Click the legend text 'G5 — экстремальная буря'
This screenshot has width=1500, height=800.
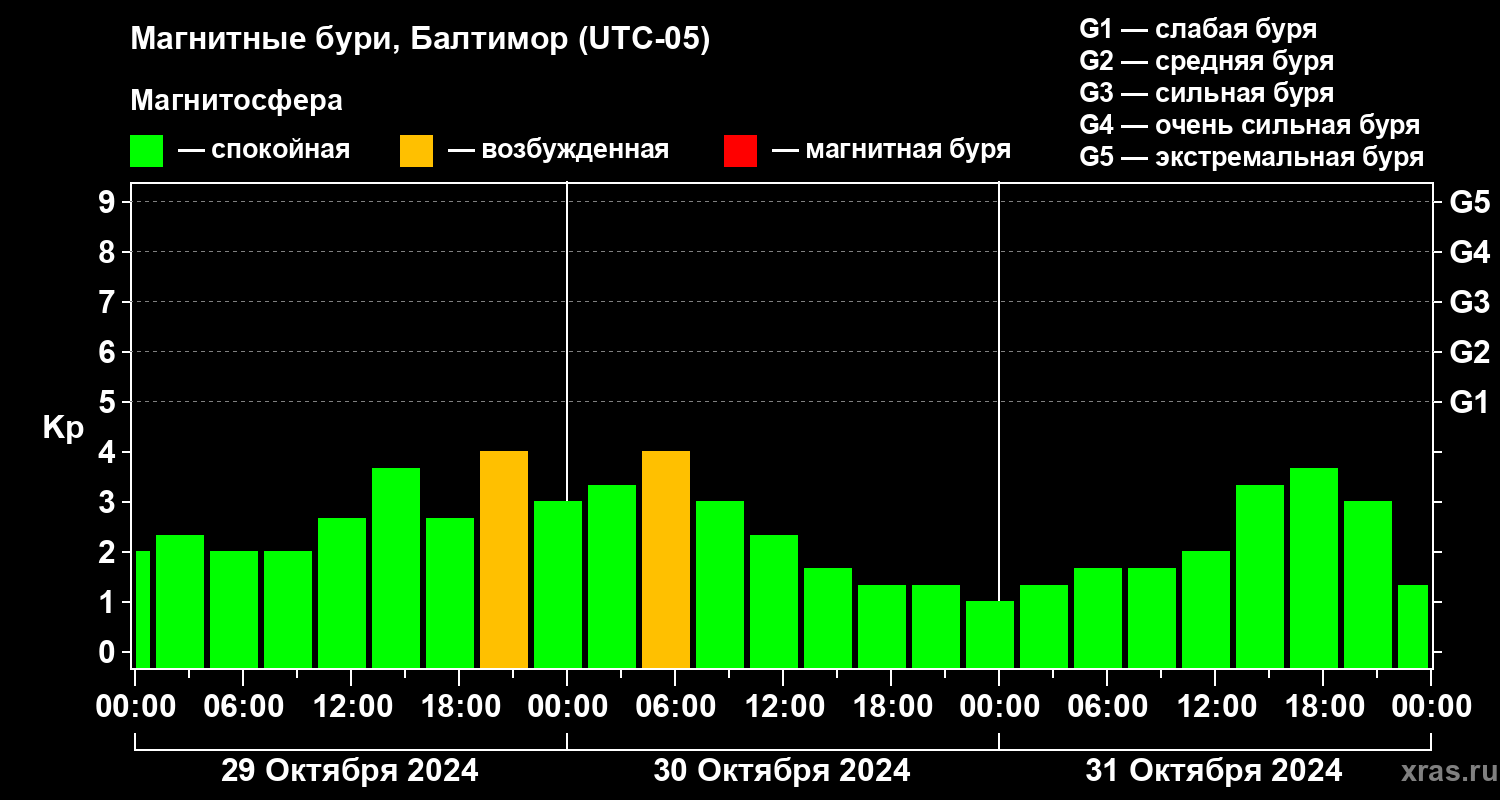click(x=1252, y=158)
